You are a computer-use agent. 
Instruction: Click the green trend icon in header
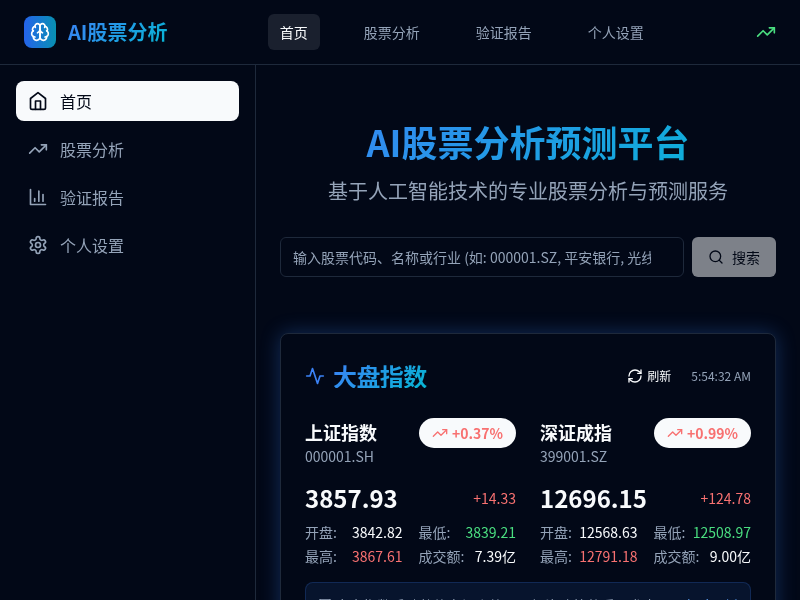766,33
